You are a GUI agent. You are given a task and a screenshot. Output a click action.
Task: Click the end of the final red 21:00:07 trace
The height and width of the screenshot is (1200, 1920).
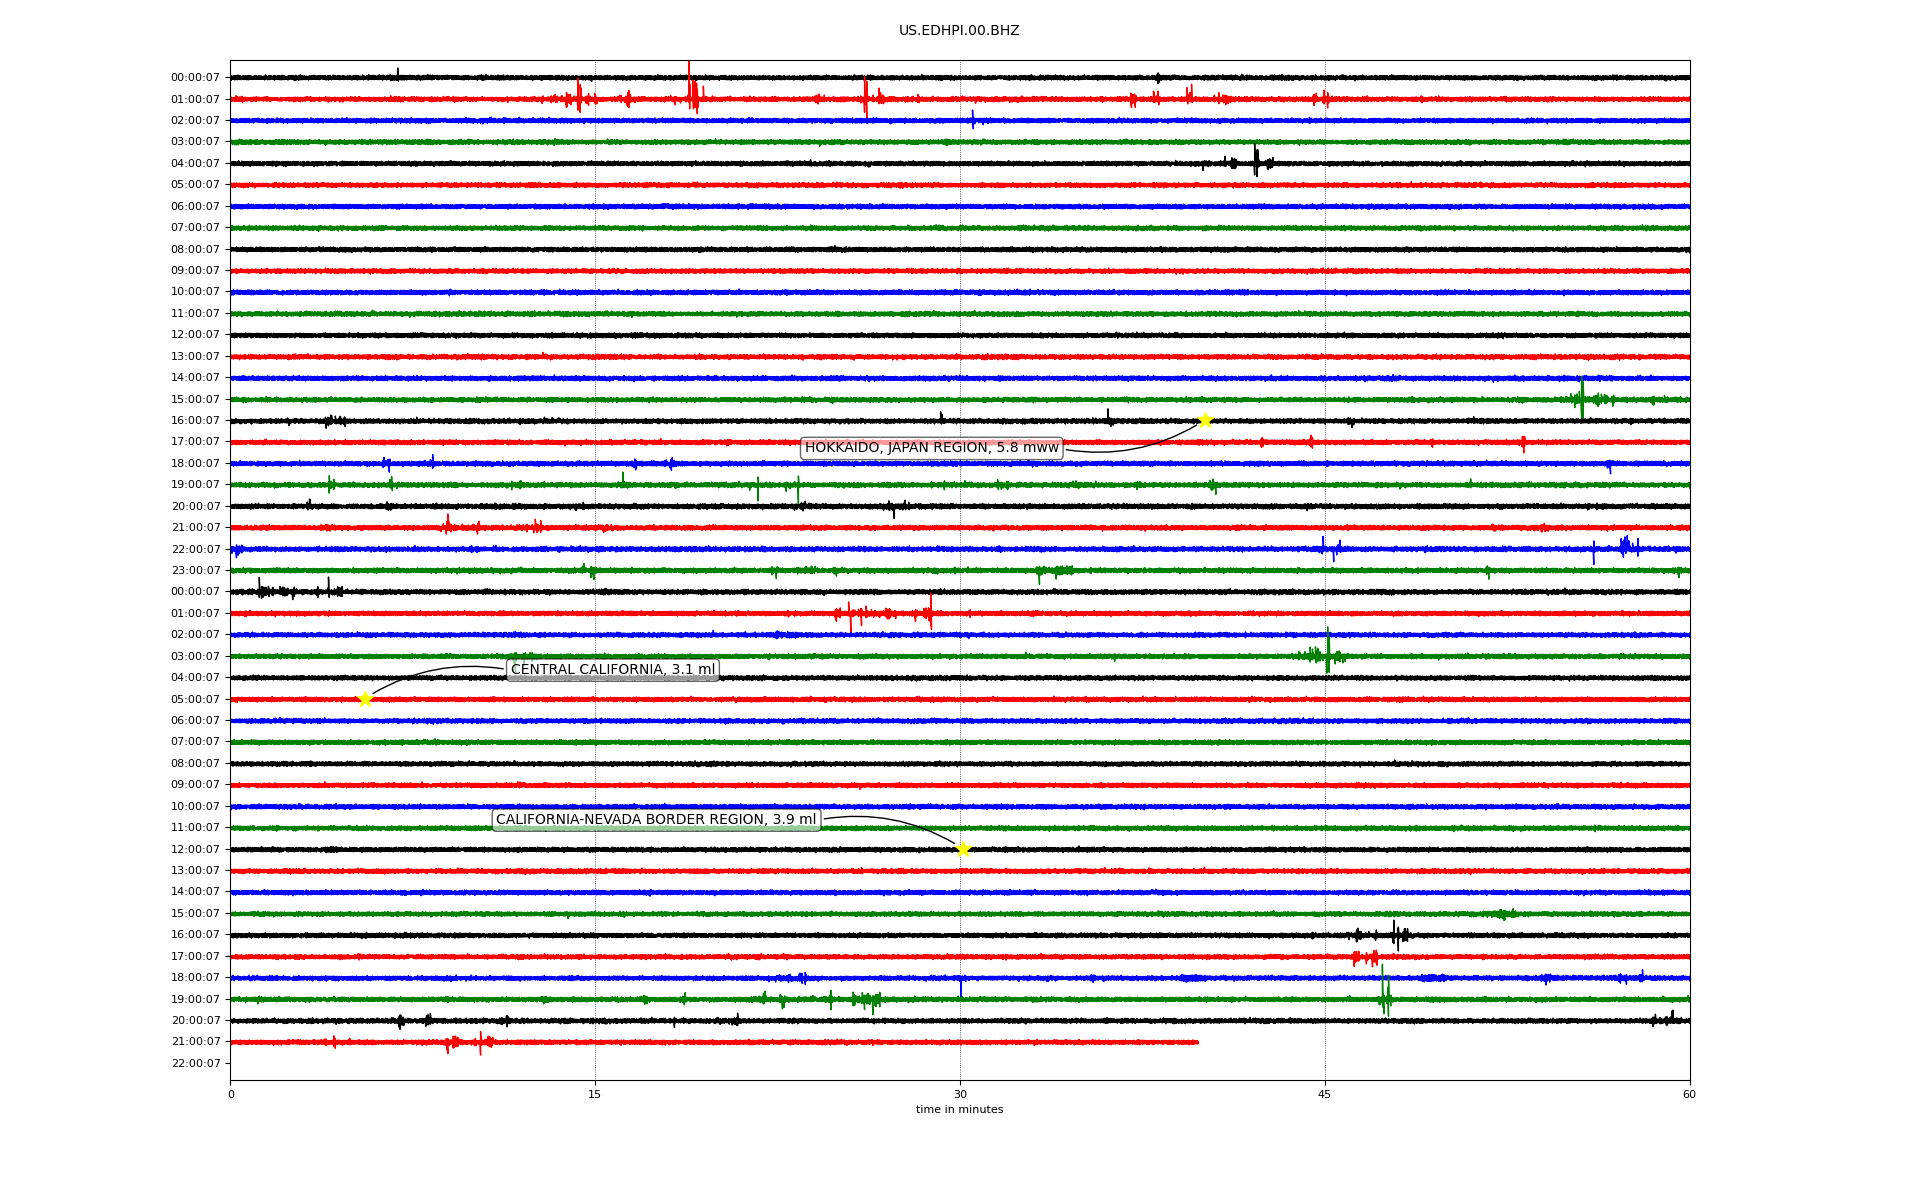click(1197, 1042)
